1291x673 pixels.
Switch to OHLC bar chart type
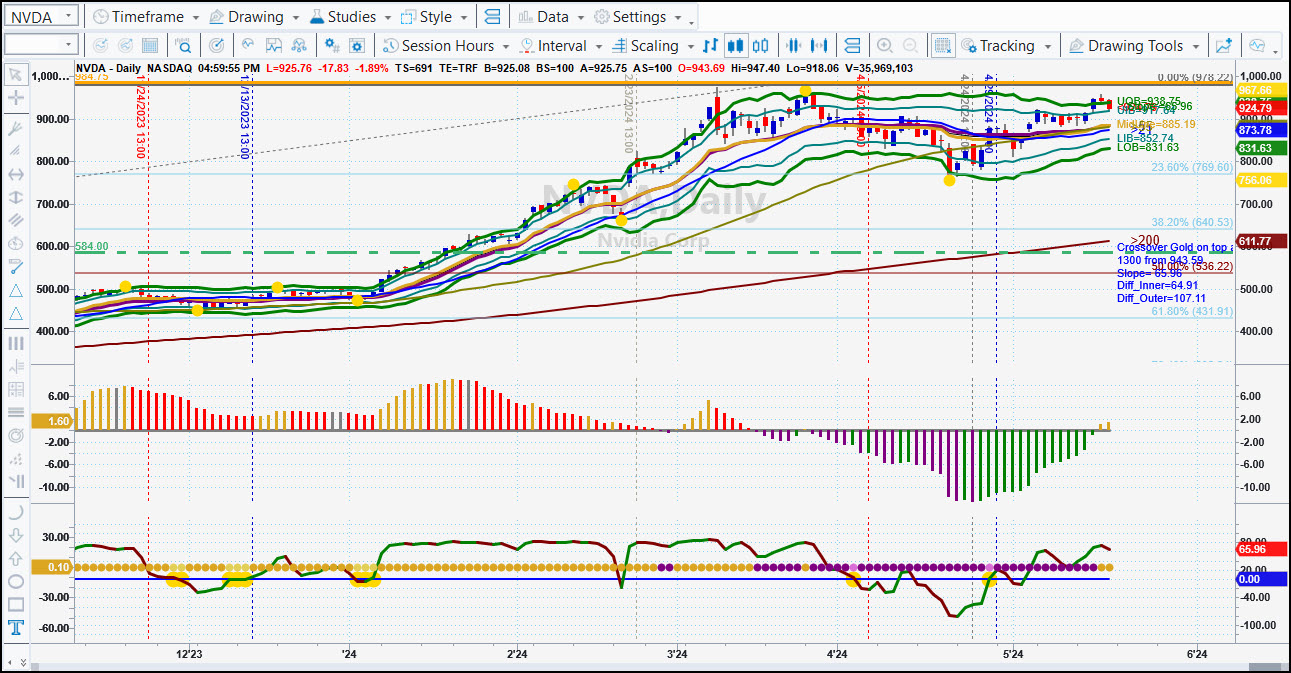click(x=710, y=45)
